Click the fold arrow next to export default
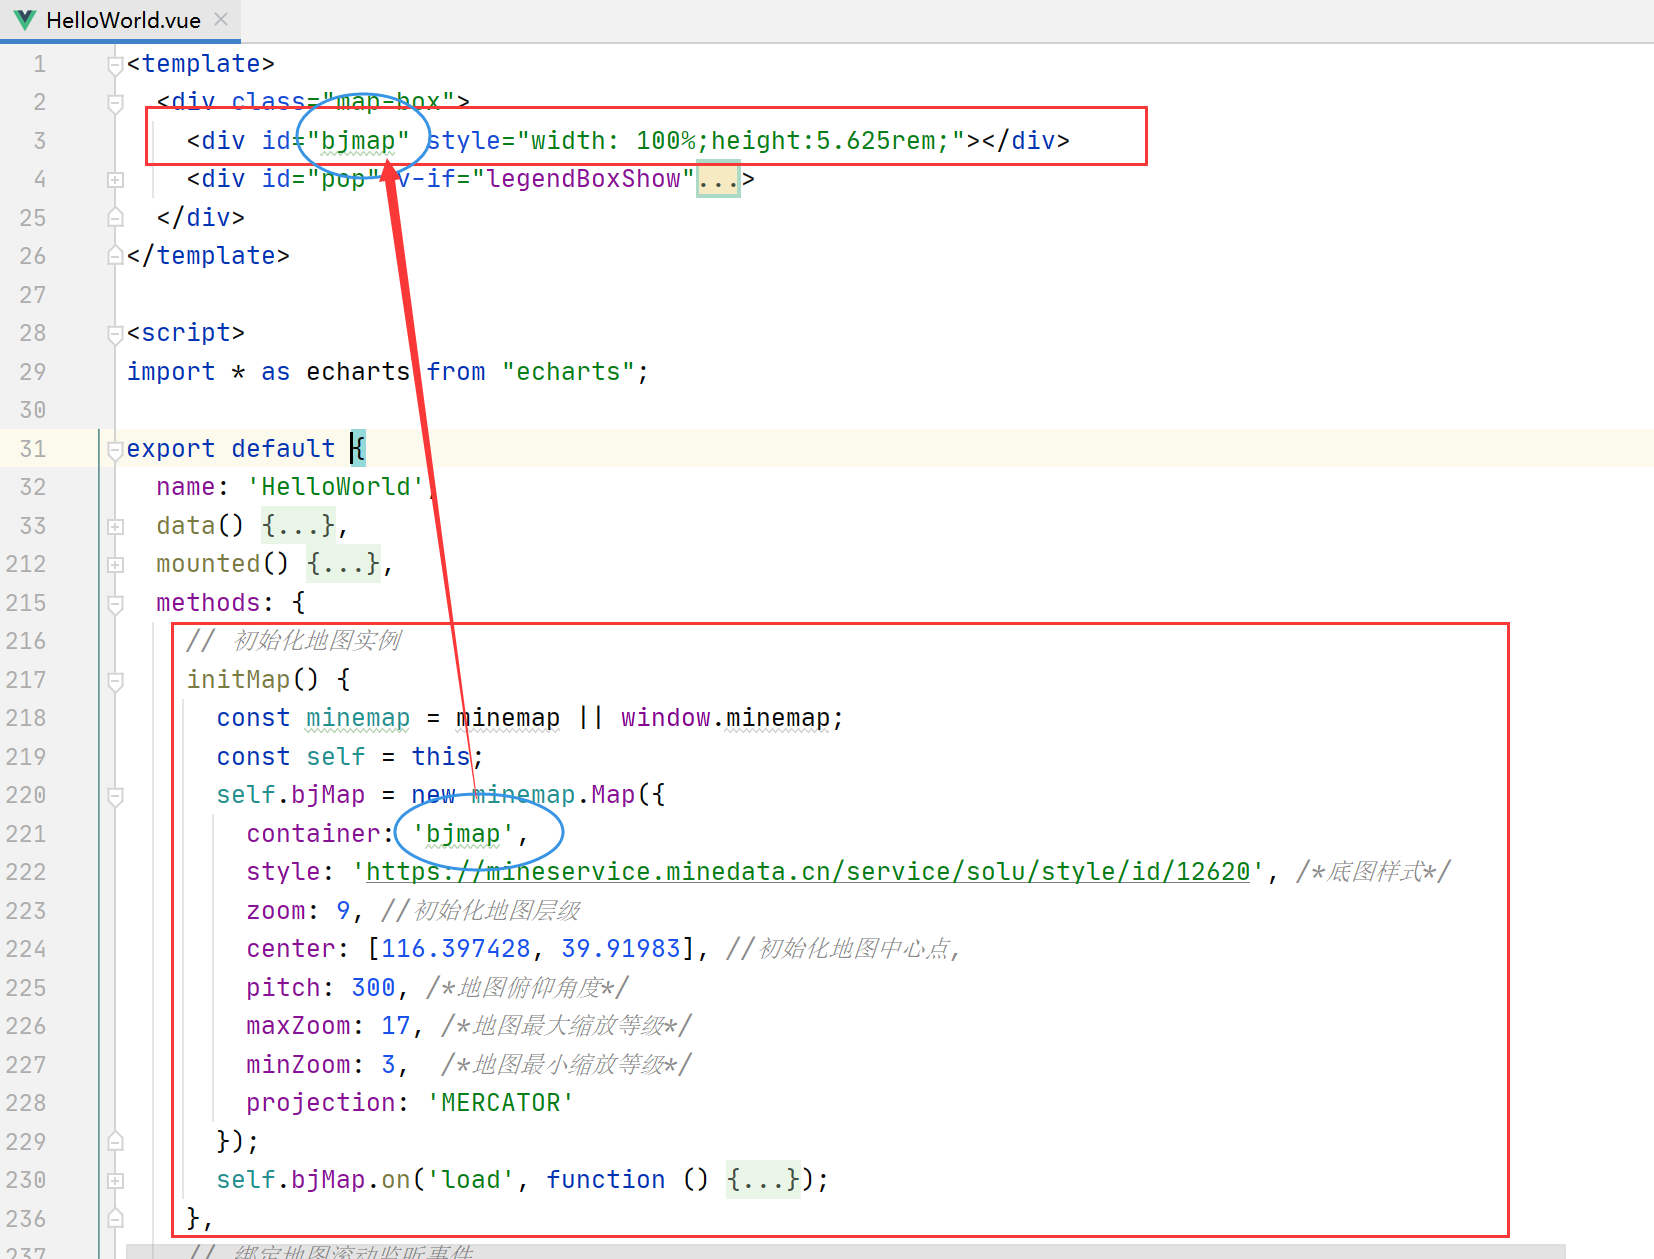Viewport: 1654px width, 1259px height. [114, 448]
